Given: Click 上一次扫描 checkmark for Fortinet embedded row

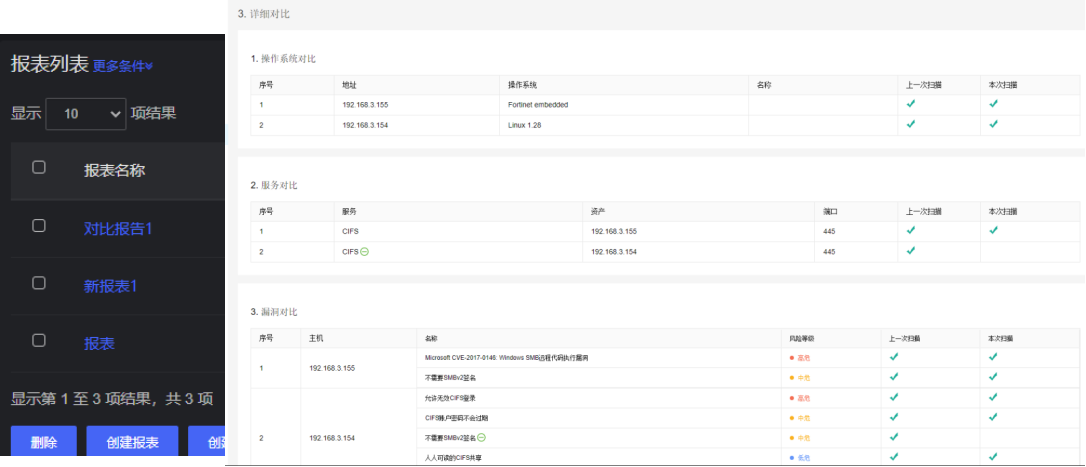Looking at the screenshot, I should tap(910, 104).
